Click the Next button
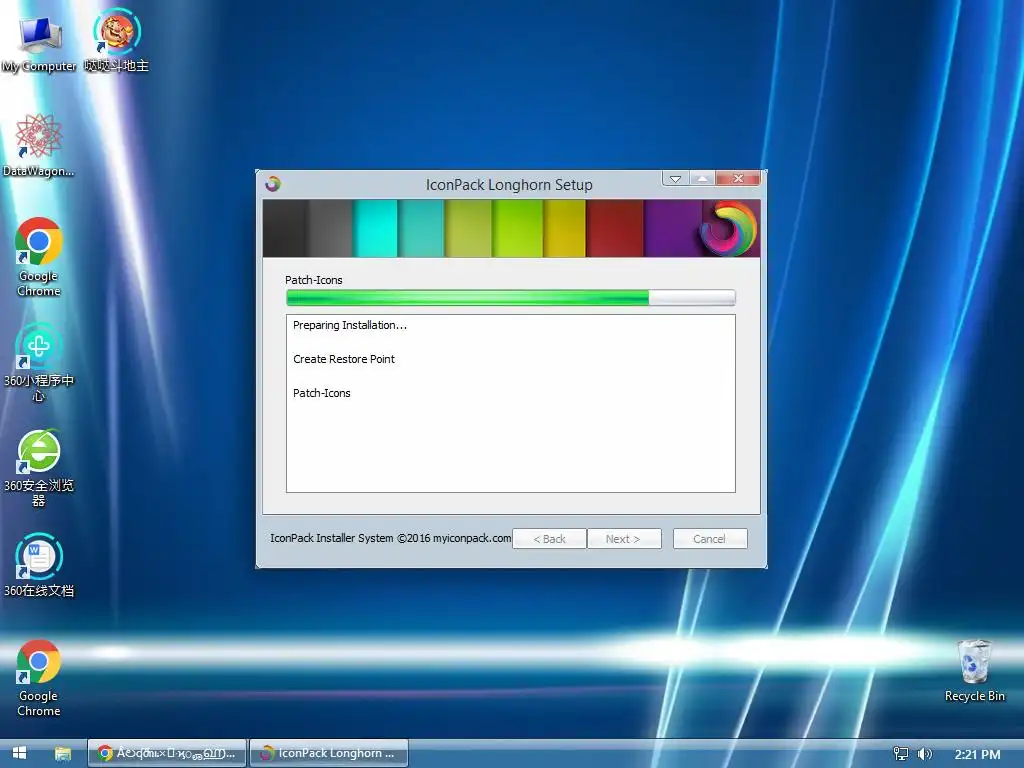Viewport: 1024px width, 768px height. (x=624, y=539)
